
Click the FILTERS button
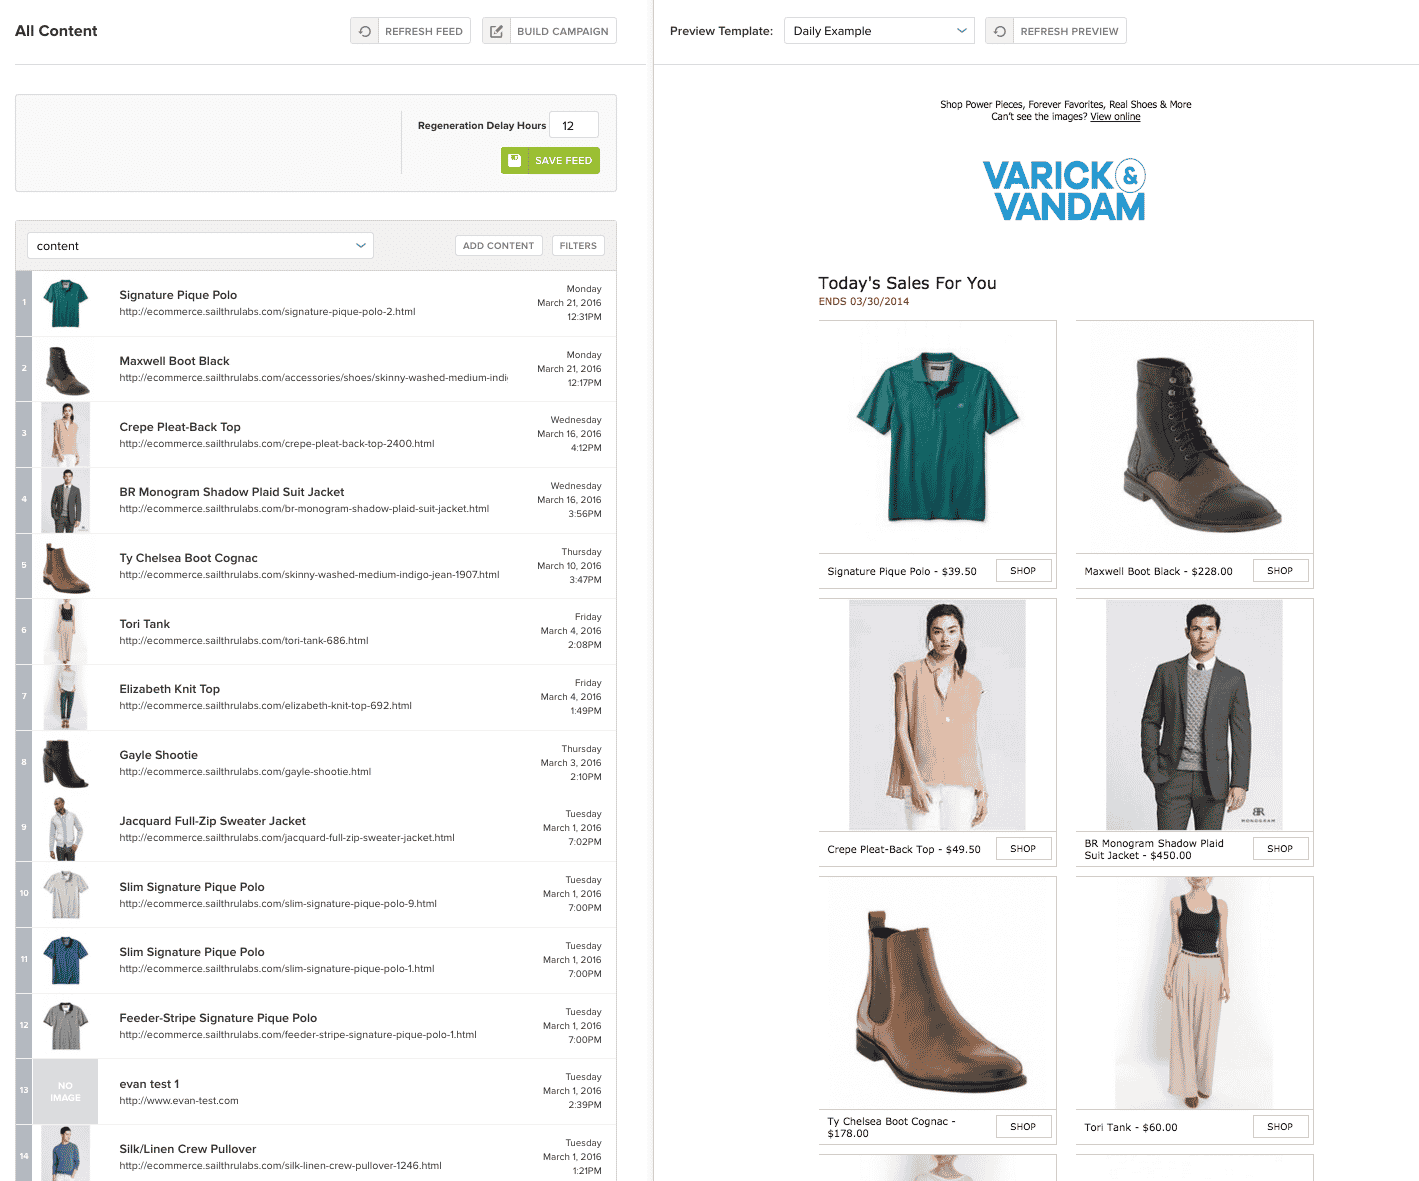point(578,246)
